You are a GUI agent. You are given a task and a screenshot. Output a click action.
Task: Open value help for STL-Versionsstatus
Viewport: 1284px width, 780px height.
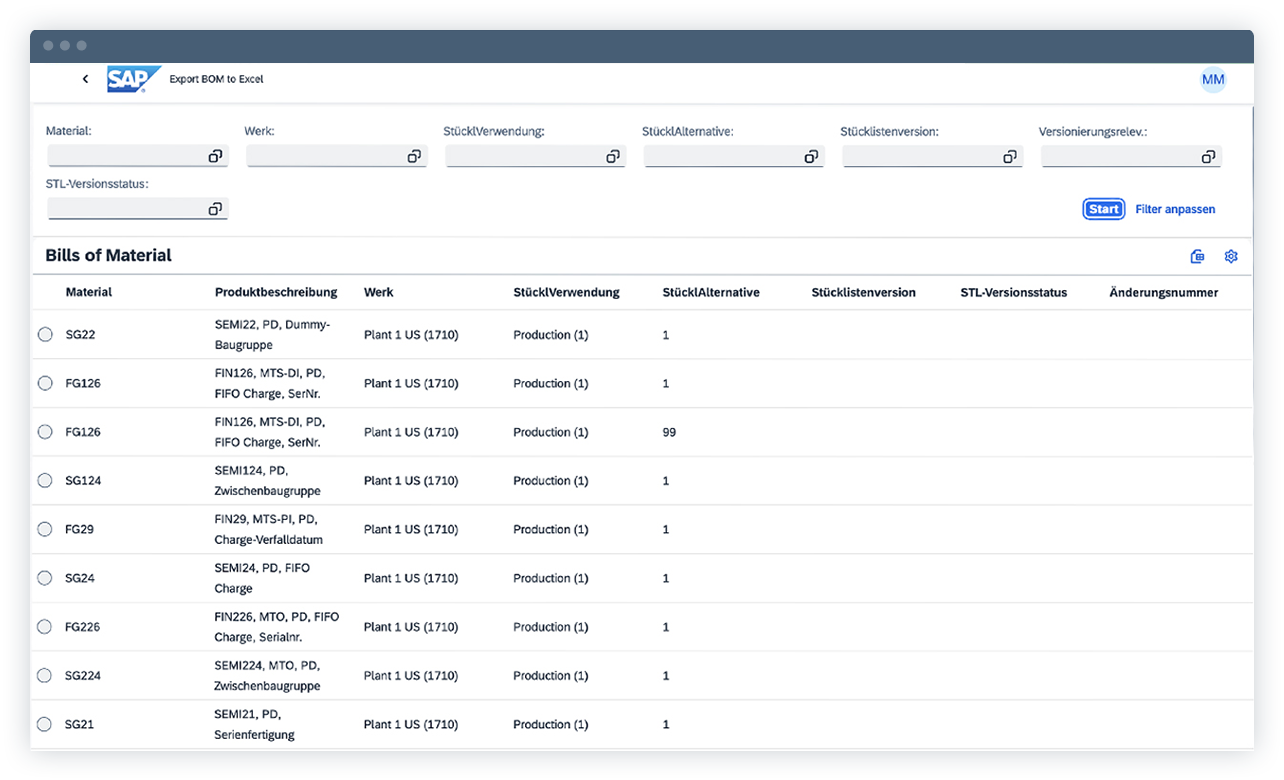[215, 208]
